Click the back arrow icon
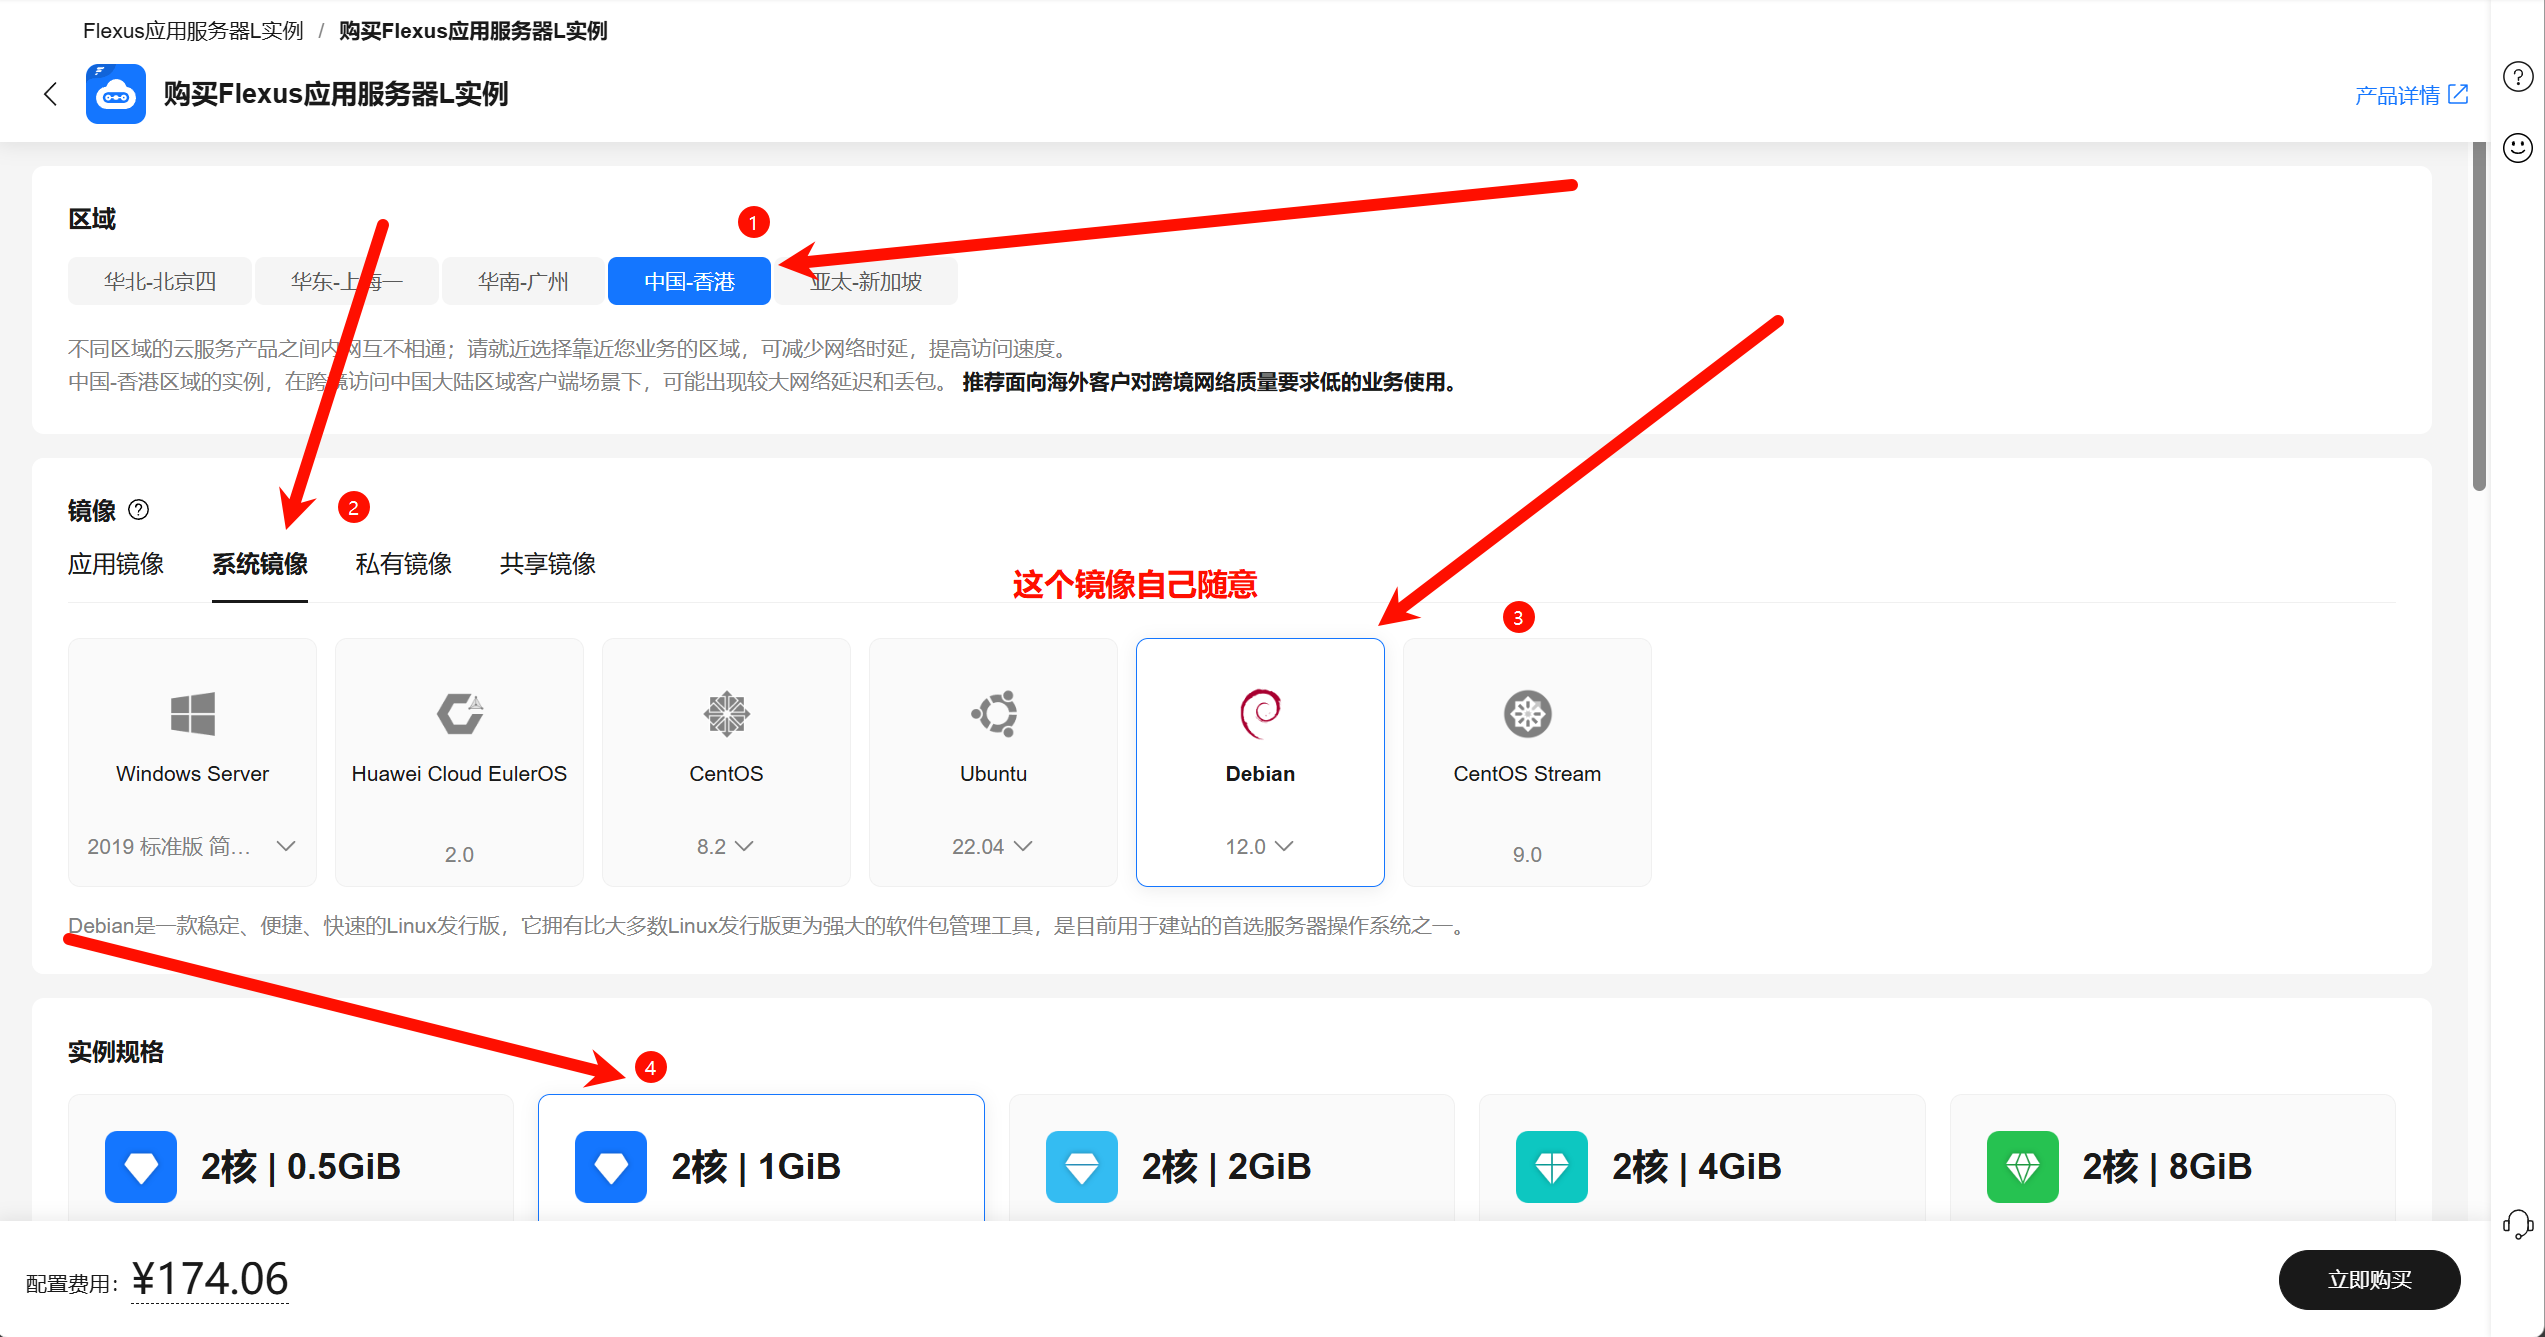 pos(51,94)
